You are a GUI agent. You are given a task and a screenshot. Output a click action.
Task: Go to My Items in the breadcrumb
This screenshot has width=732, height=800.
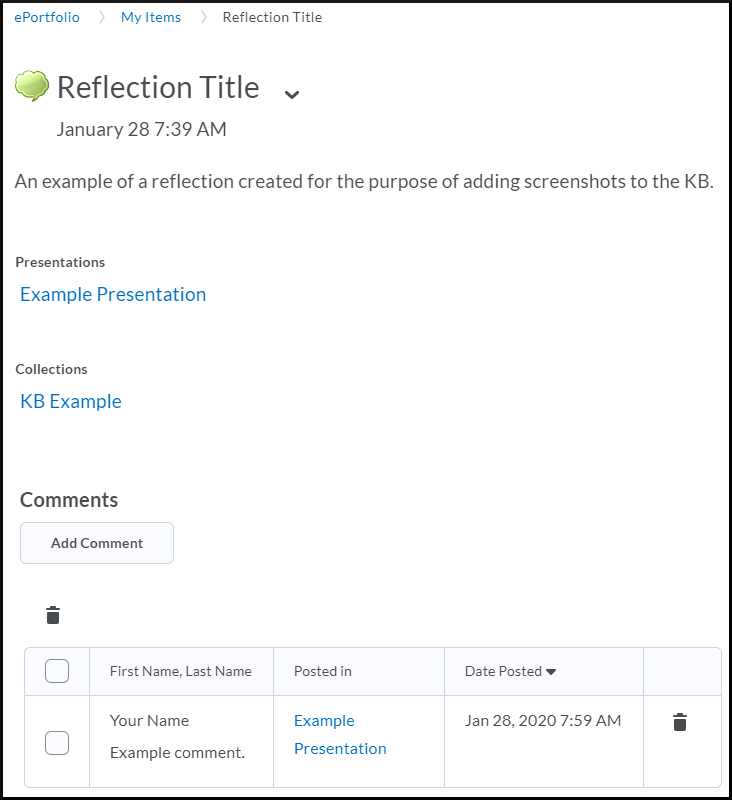tap(150, 16)
